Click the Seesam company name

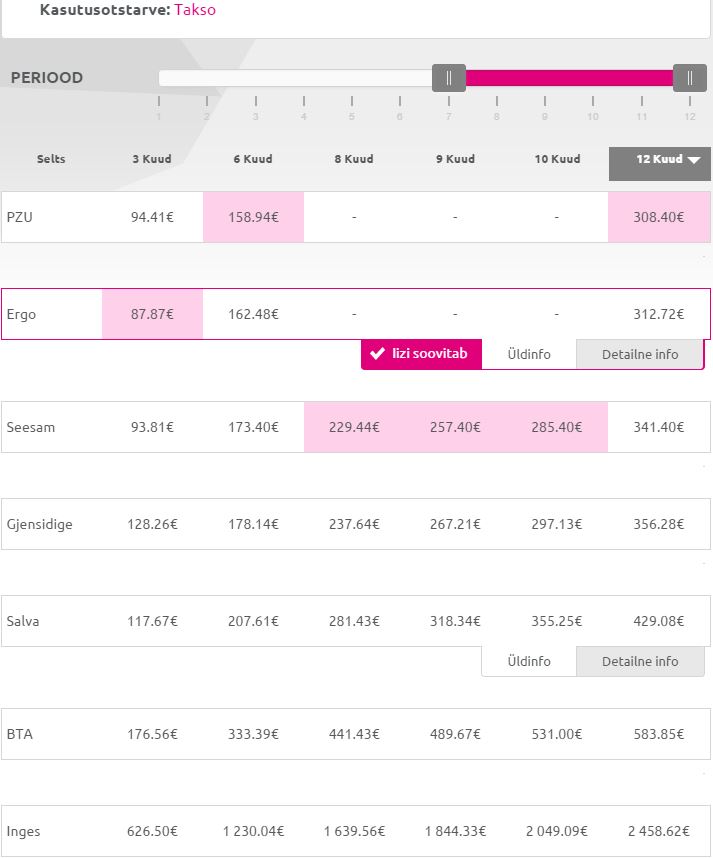click(31, 427)
